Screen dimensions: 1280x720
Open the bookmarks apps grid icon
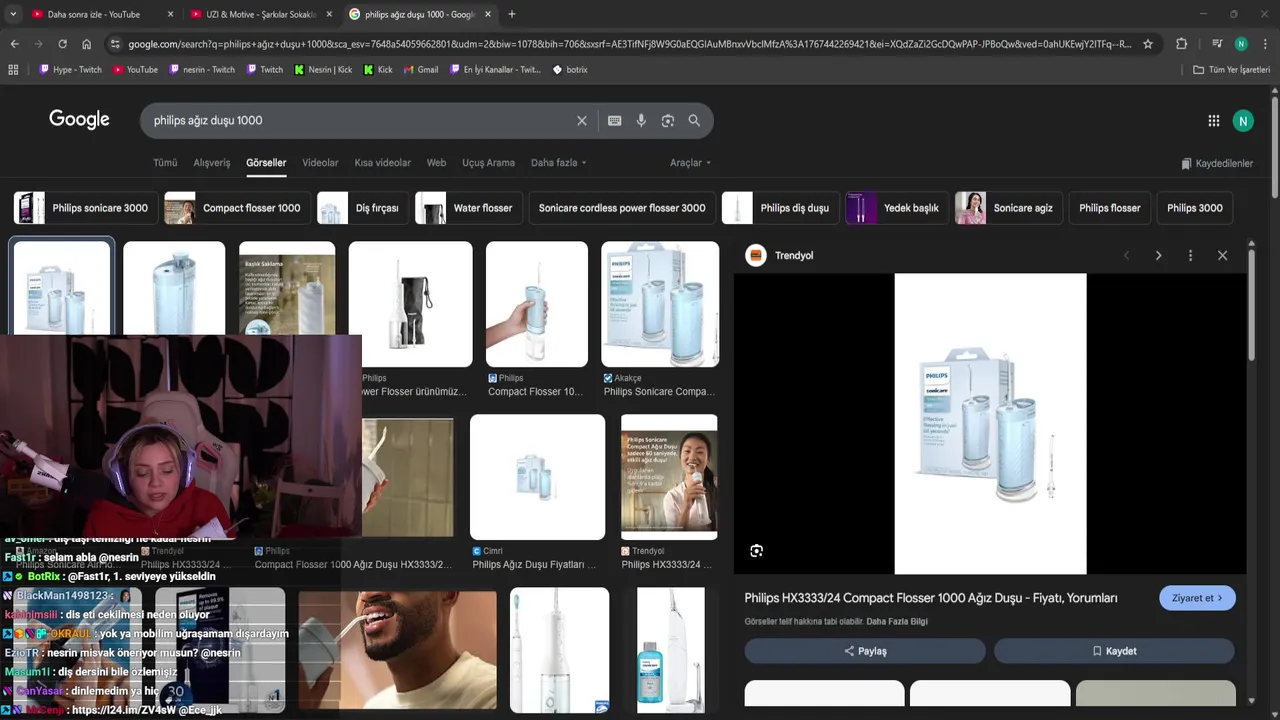[13, 70]
